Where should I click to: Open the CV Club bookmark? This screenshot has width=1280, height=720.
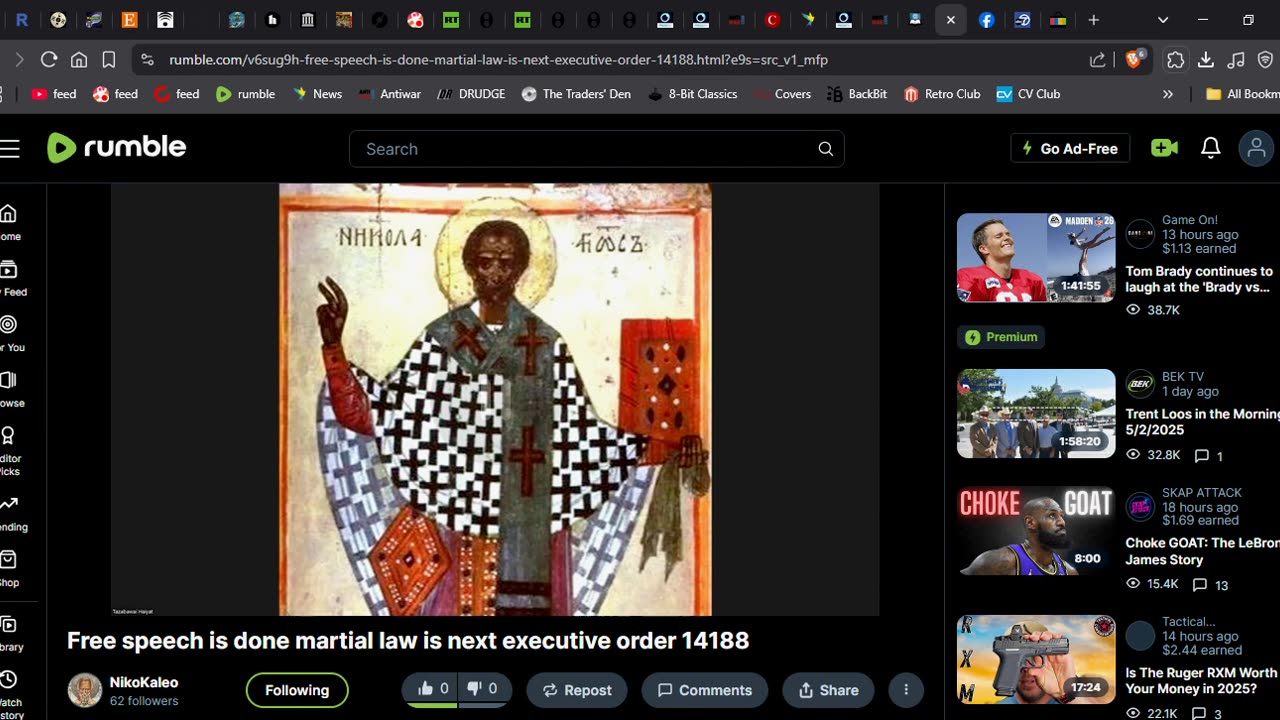[1027, 94]
